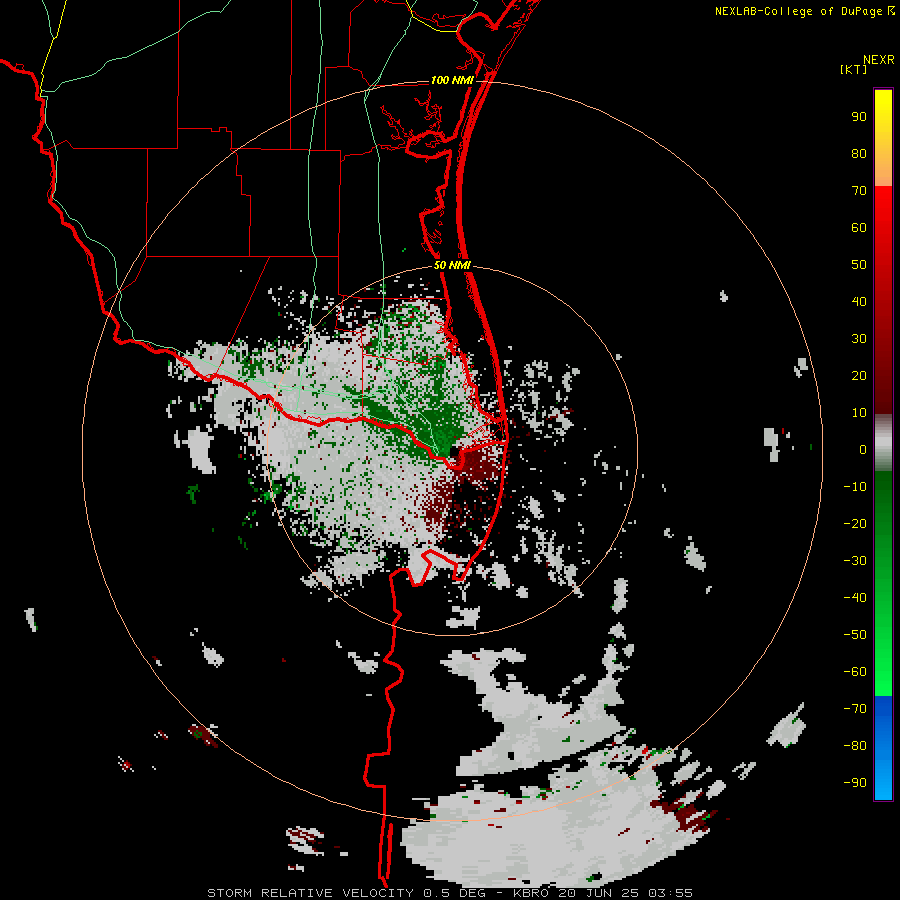Click the 0 value on the velocity scale
The height and width of the screenshot is (900, 900).
[x=863, y=449]
